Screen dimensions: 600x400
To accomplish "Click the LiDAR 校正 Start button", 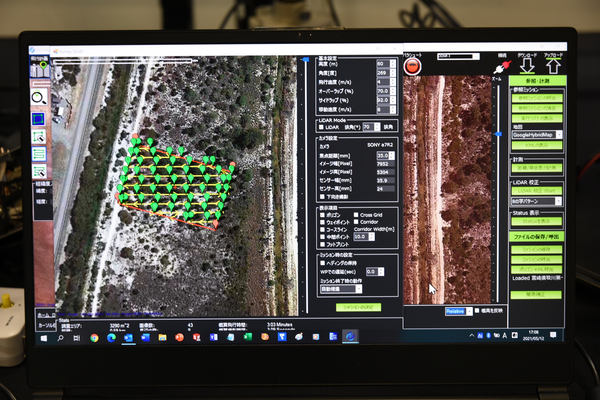I will (x=537, y=190).
